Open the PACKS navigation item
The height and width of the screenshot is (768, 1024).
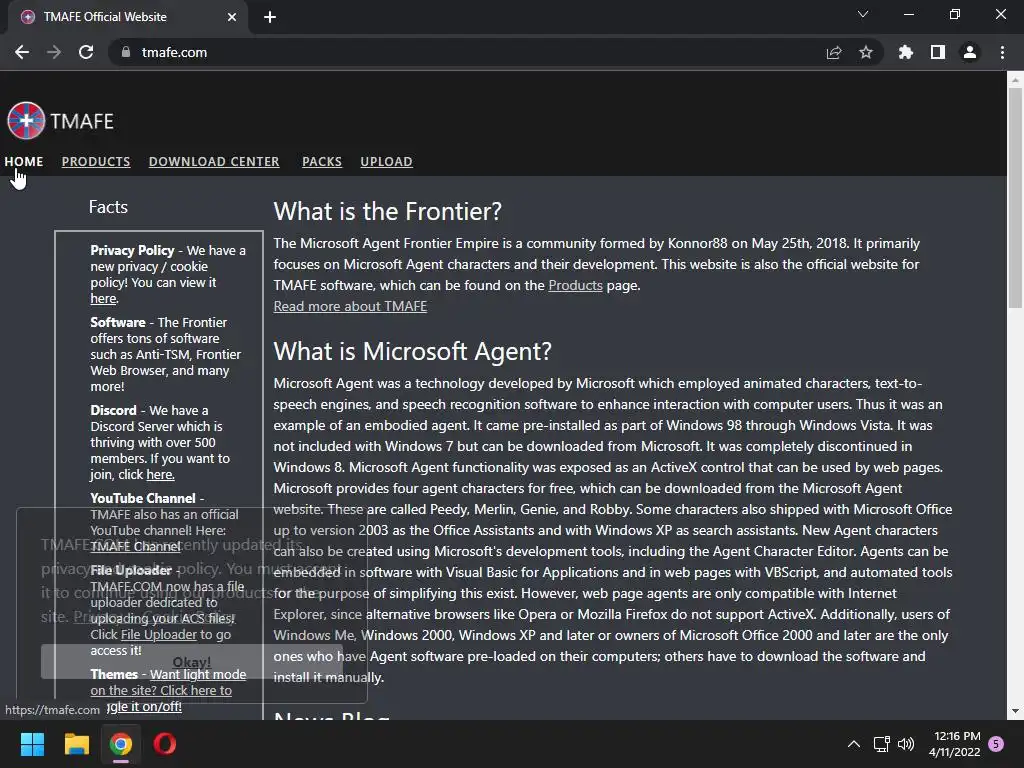[322, 161]
